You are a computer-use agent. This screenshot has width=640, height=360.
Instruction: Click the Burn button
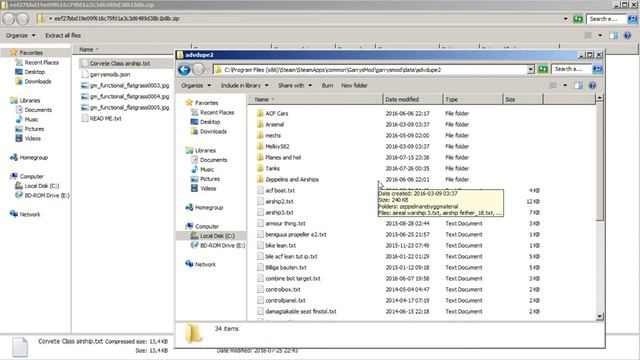pyautogui.click(x=327, y=85)
